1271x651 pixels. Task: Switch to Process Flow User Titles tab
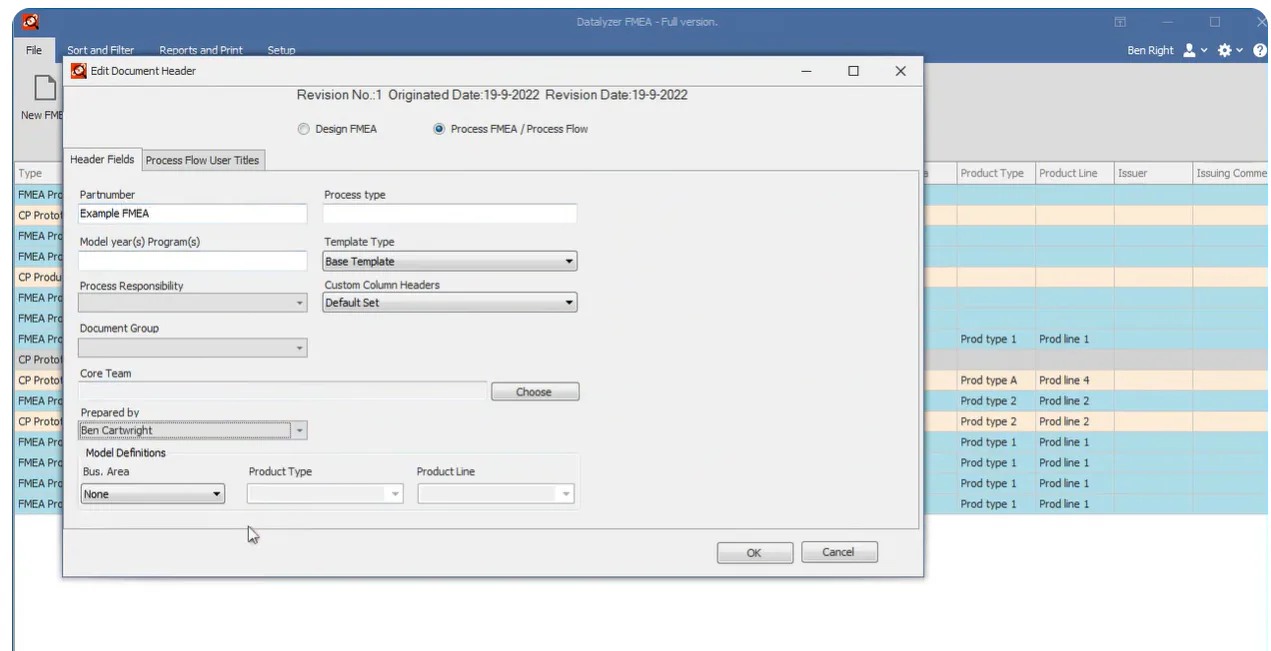(202, 160)
